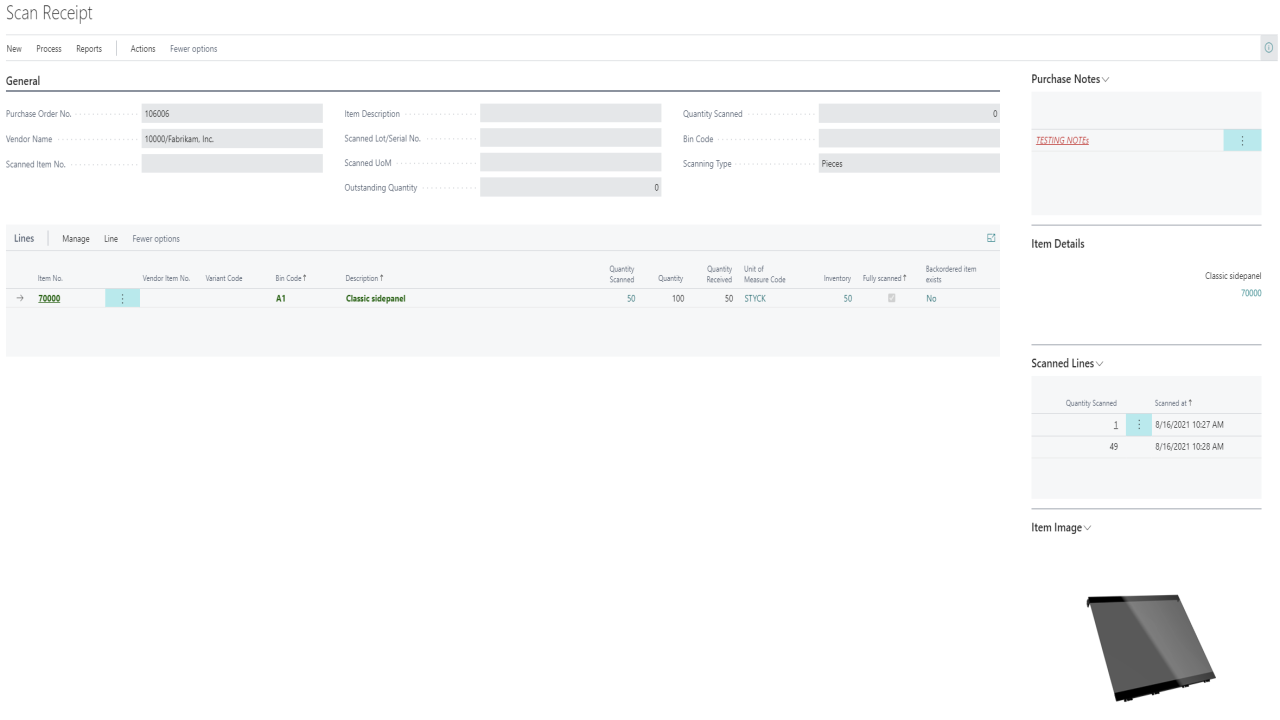Click Quantity Scanned value 50 in lines
This screenshot has height=720, width=1280.
tap(630, 298)
